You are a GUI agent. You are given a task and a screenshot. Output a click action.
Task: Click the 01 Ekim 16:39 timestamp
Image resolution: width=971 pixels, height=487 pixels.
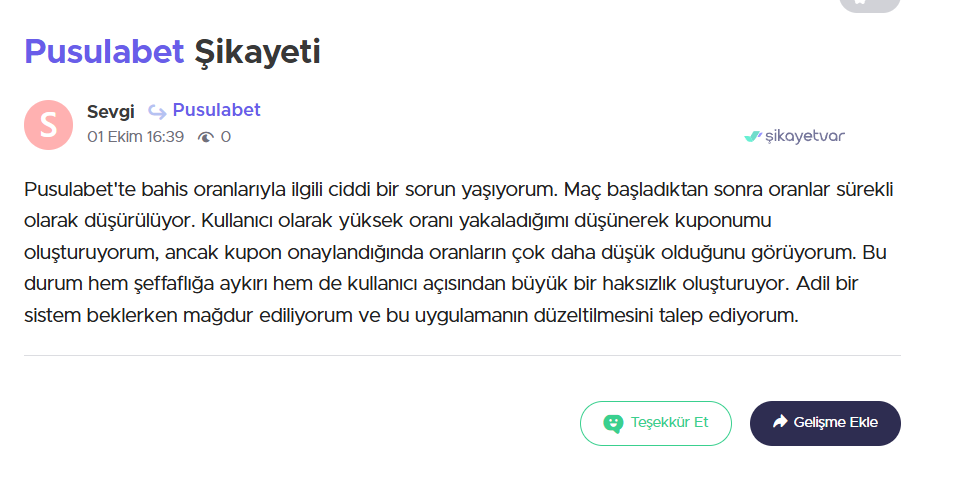(136, 137)
